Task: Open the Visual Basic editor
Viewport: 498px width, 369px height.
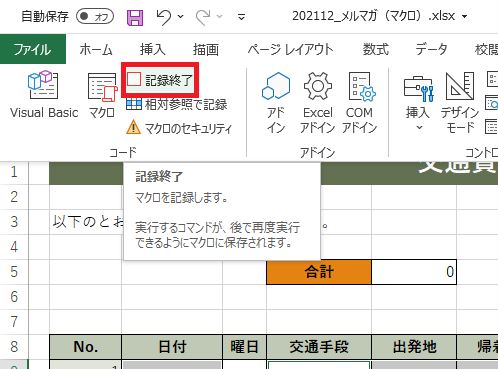Action: (44, 94)
